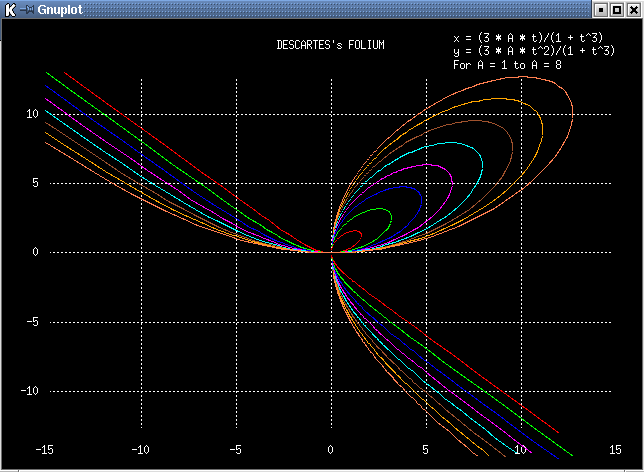644x472 pixels.
Task: Click the KDE window menu icon
Action: coord(10,9)
